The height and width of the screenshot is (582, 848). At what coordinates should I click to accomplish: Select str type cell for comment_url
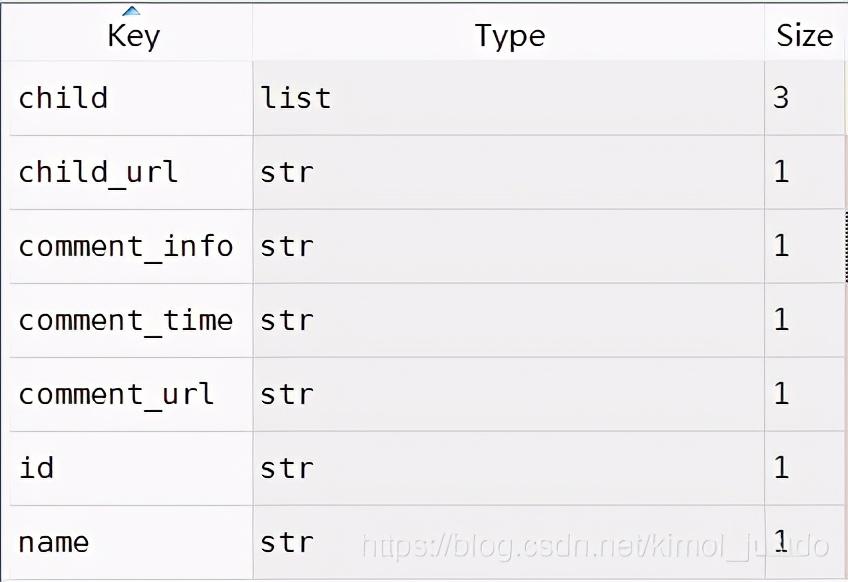(509, 394)
